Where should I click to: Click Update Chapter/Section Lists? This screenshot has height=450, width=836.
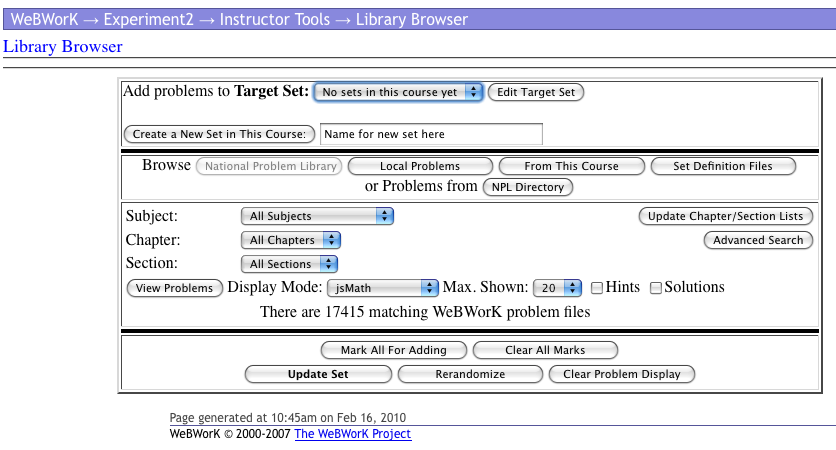[x=726, y=216]
